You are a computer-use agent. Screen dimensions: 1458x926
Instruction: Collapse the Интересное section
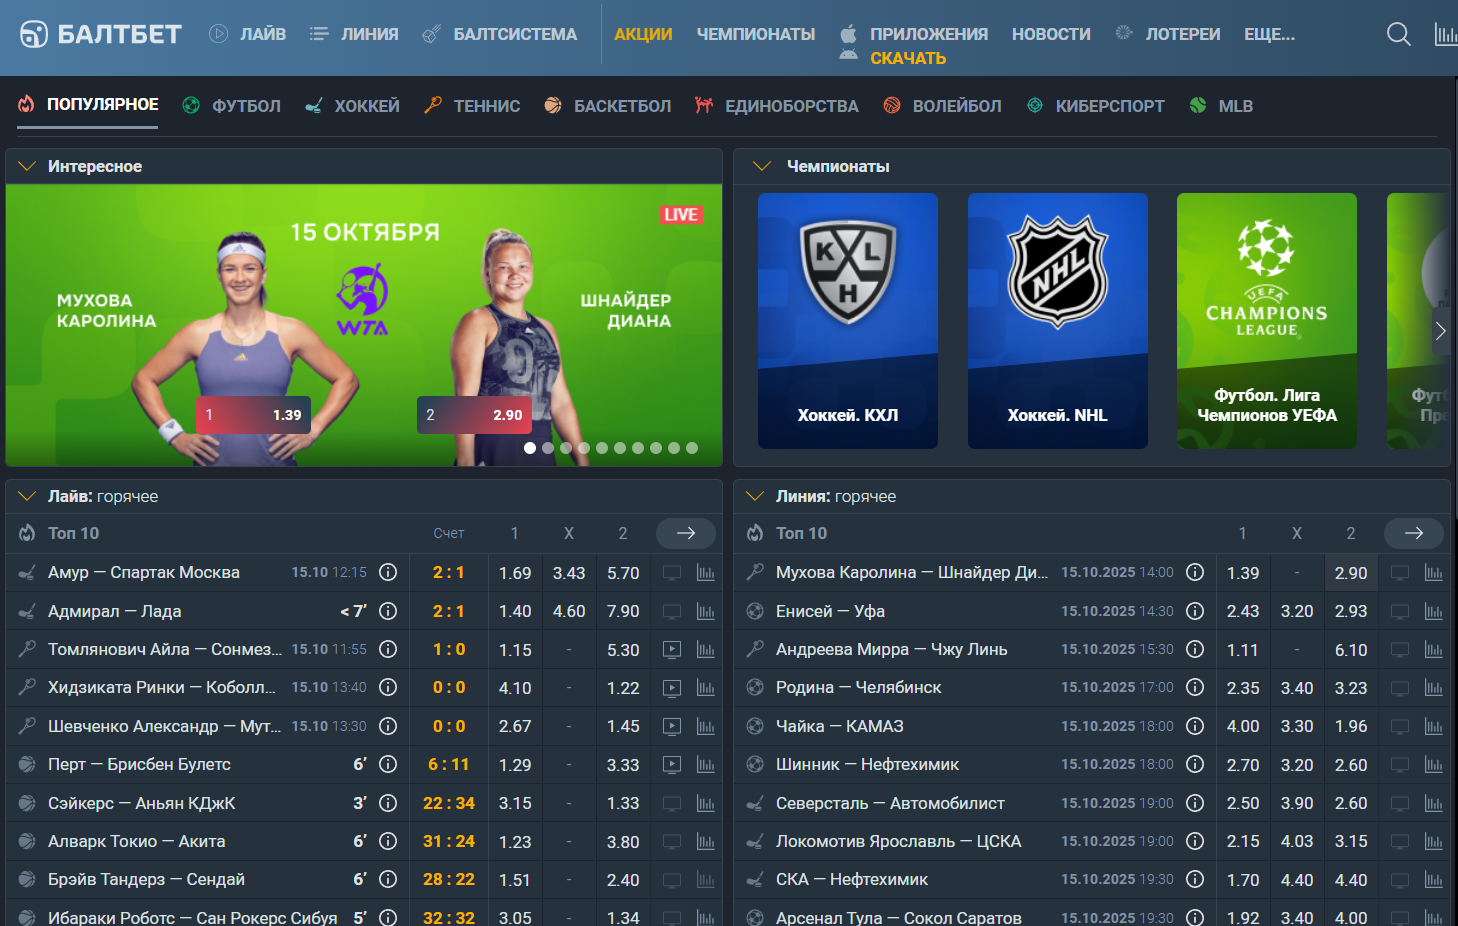pos(27,166)
